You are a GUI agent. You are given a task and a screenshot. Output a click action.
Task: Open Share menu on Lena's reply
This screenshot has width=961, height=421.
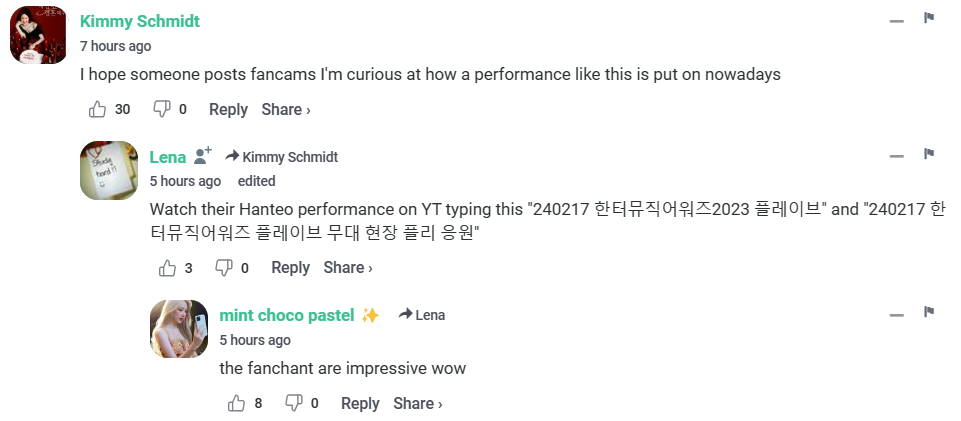pyautogui.click(x=348, y=267)
